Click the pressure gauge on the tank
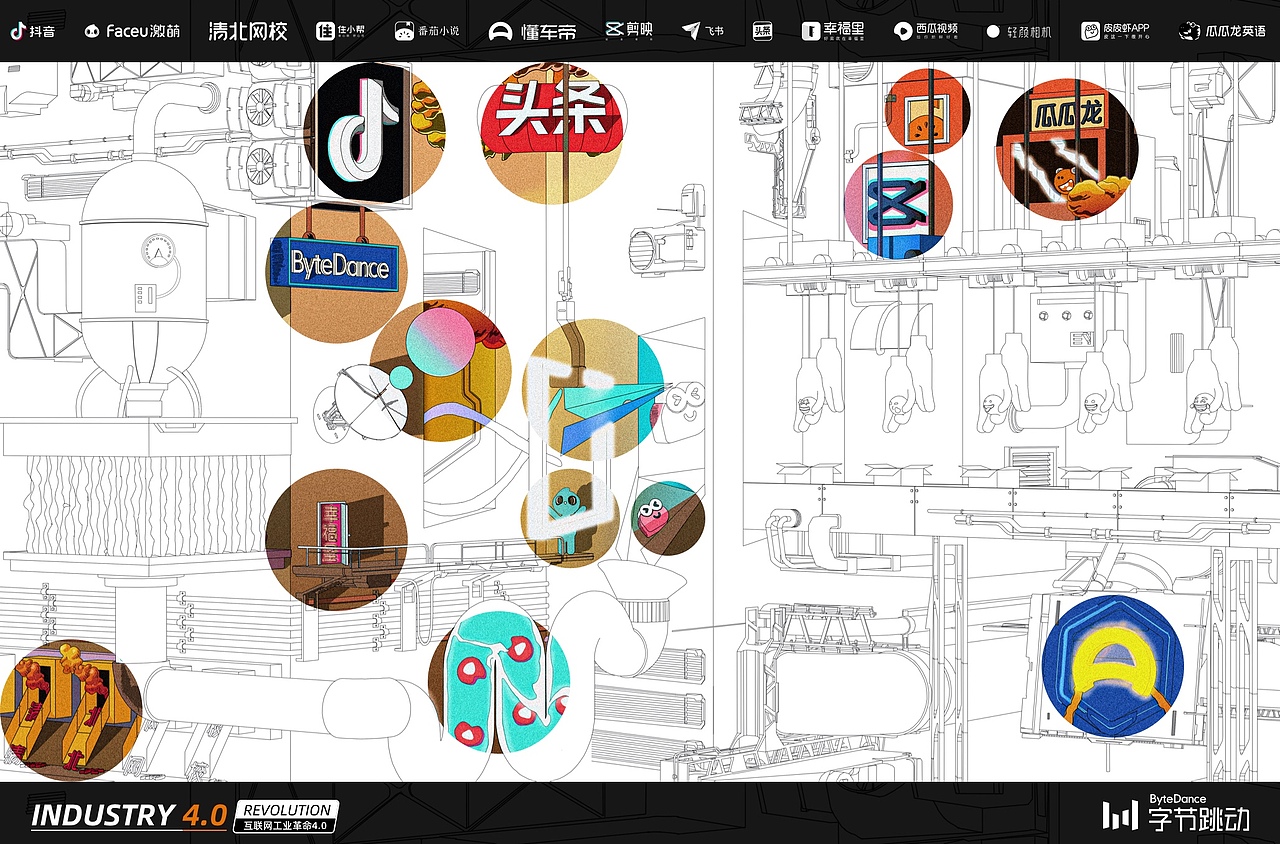 [157, 249]
